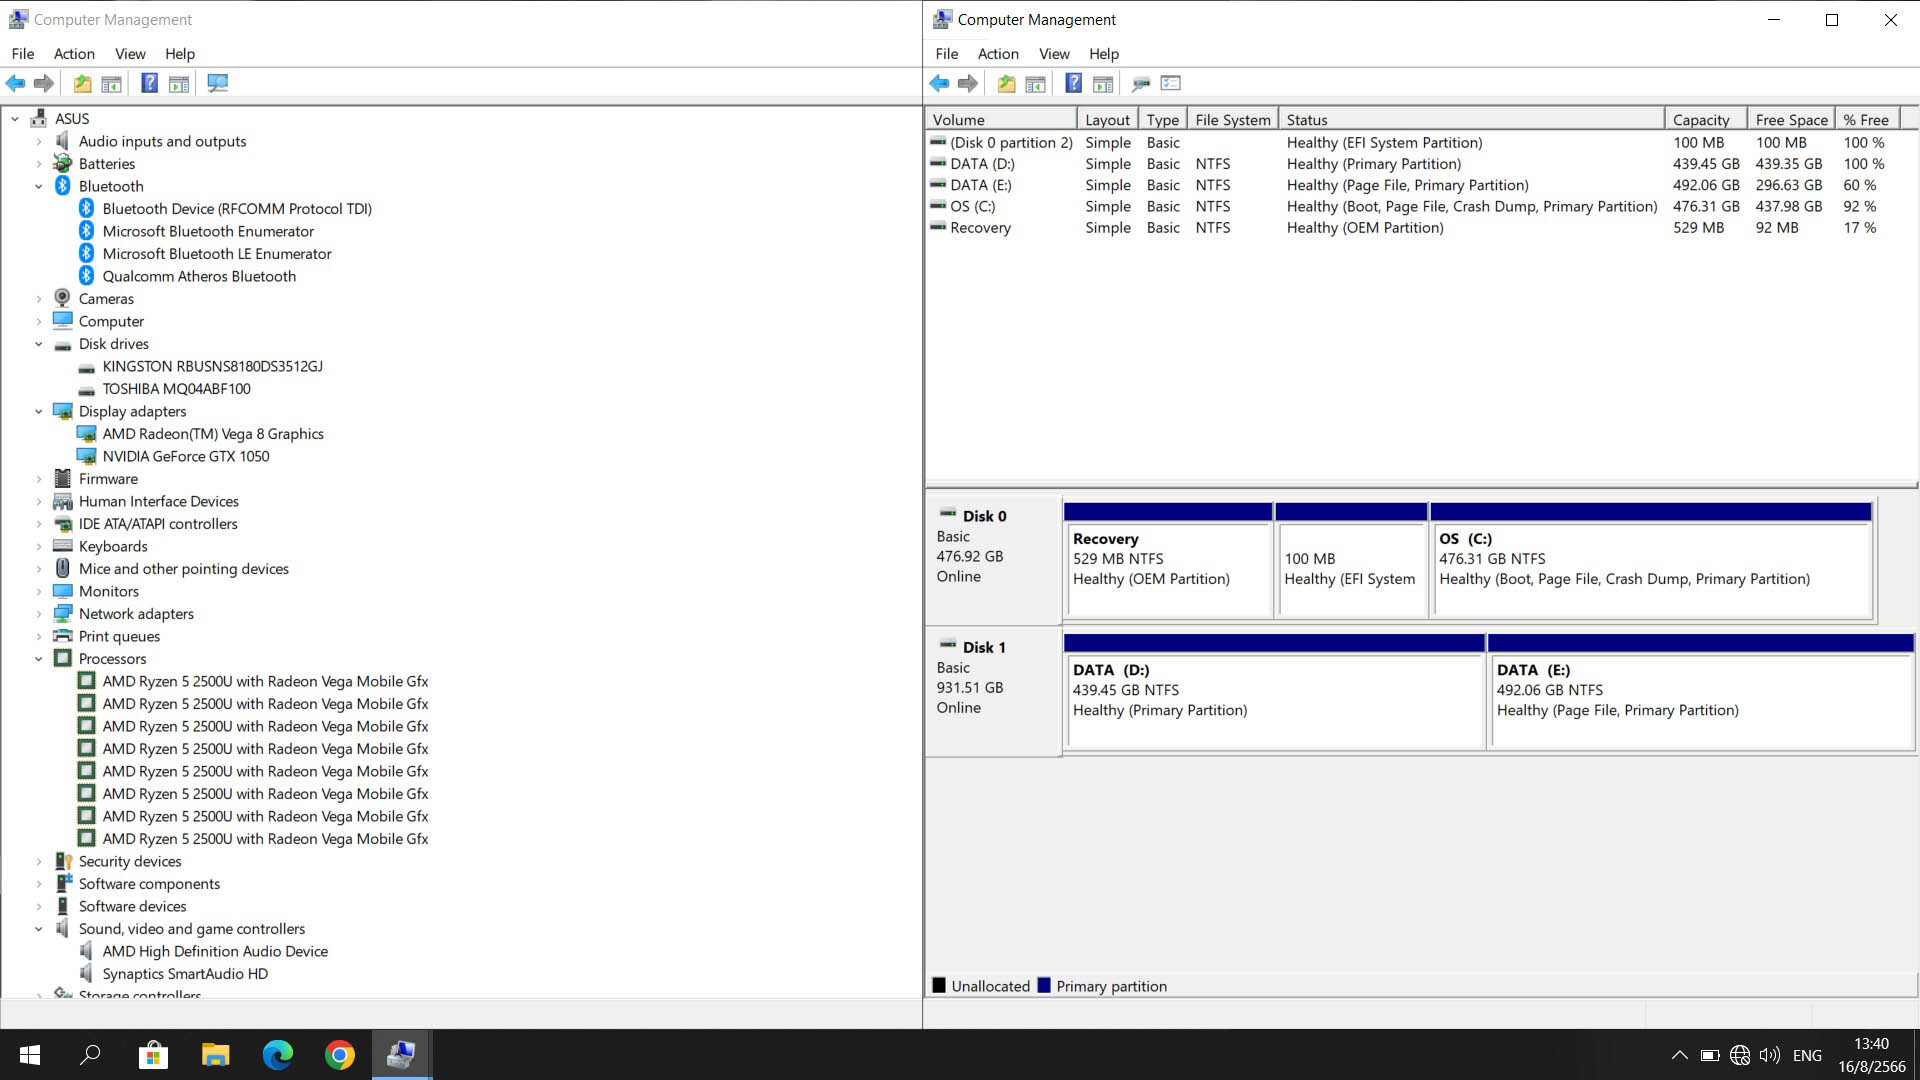Select DATA (D:) partition block on Disk 1

coord(1274,692)
